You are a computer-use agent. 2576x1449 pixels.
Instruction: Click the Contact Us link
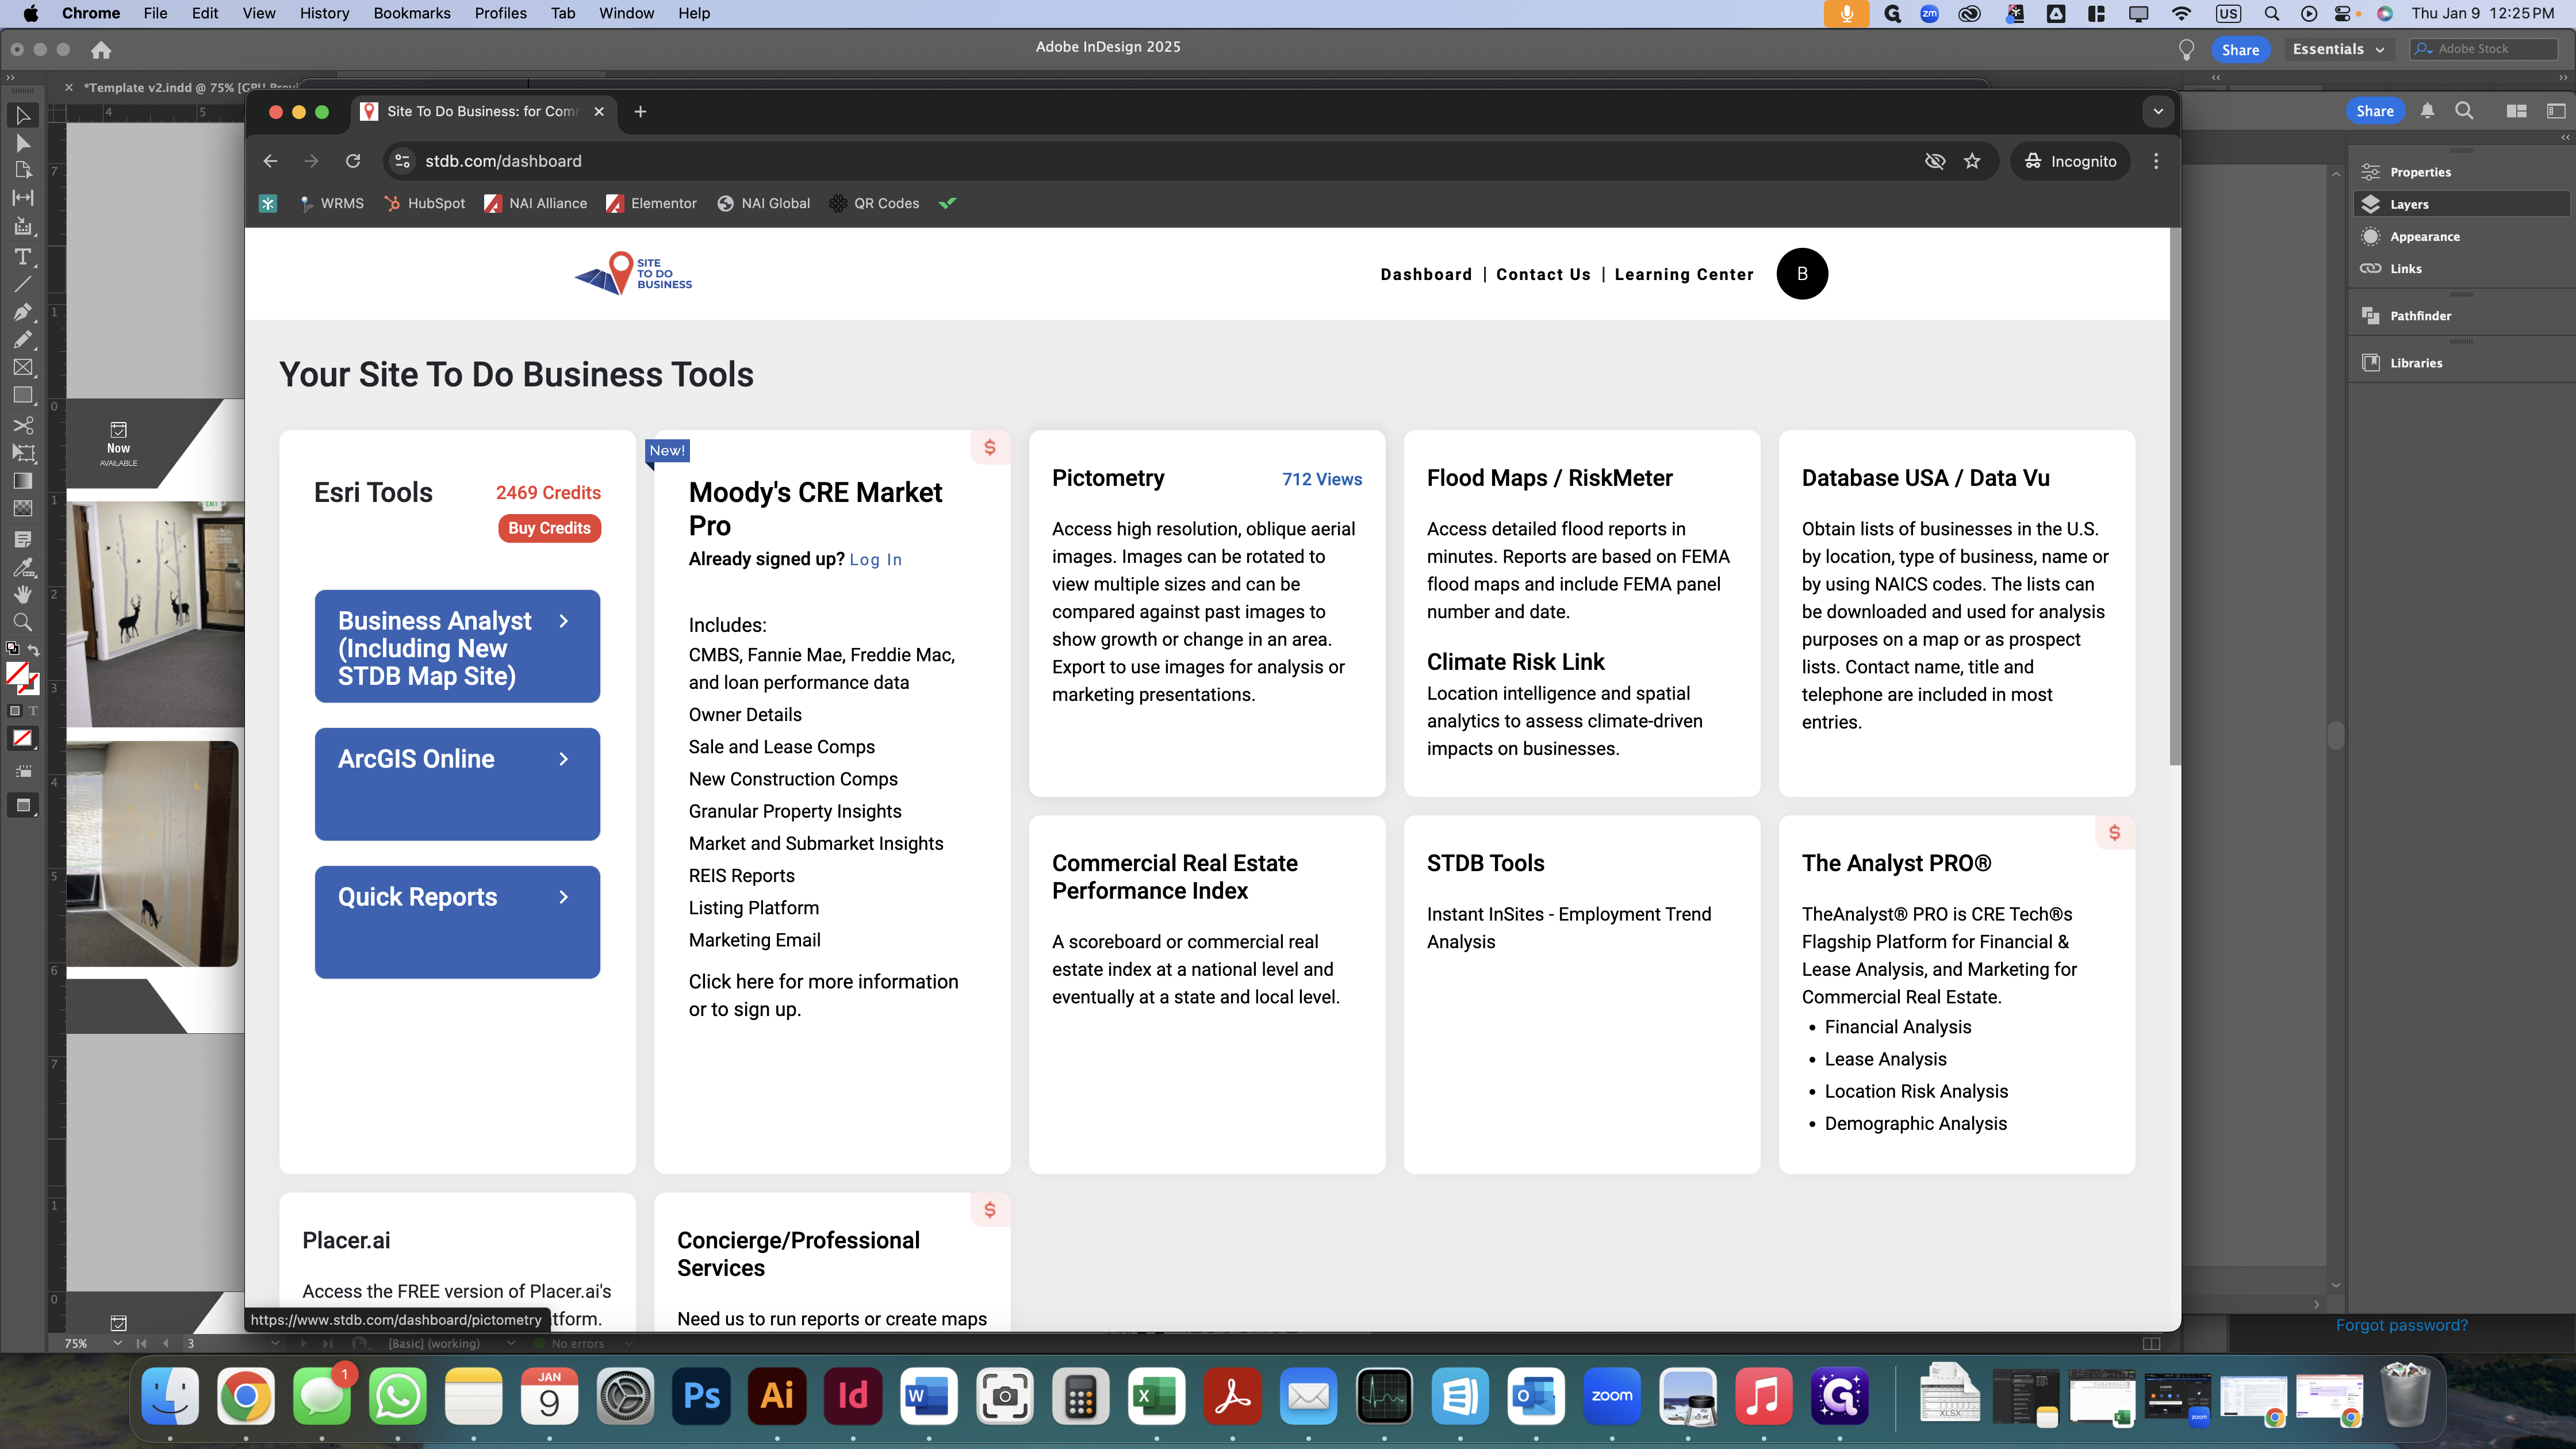click(1543, 274)
